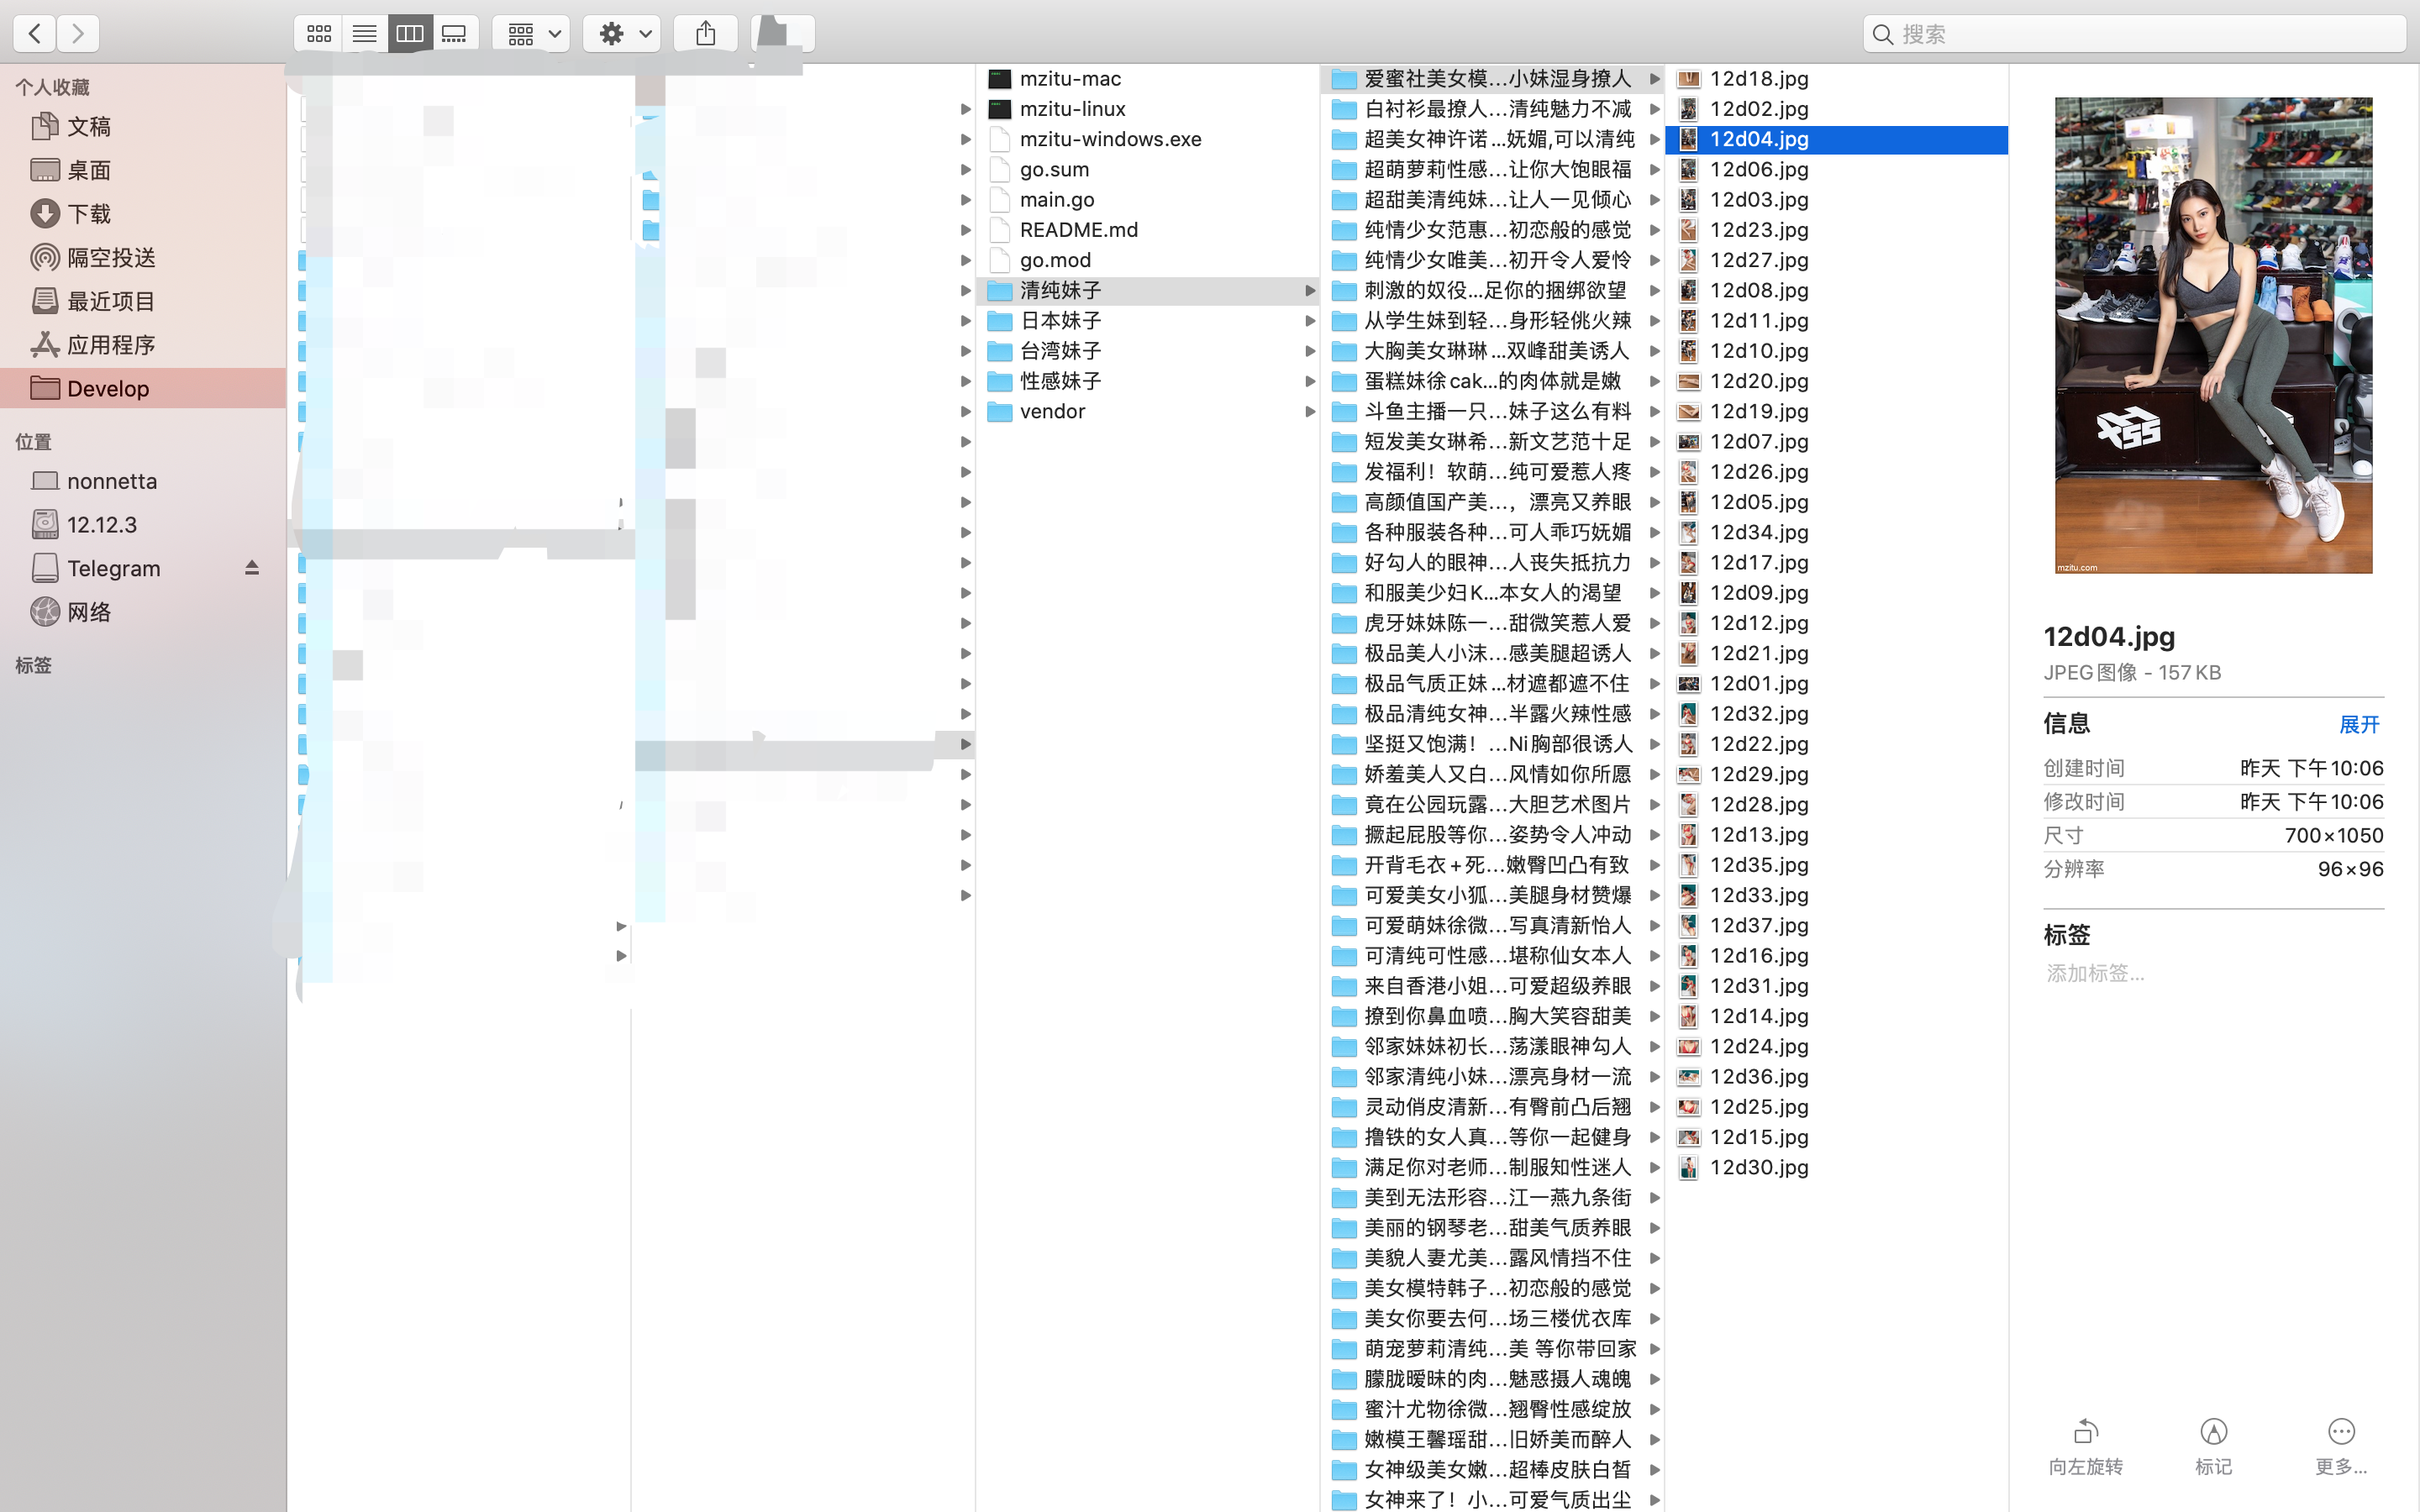2420x1512 pixels.
Task: Select the README.md file
Action: tap(1148, 230)
